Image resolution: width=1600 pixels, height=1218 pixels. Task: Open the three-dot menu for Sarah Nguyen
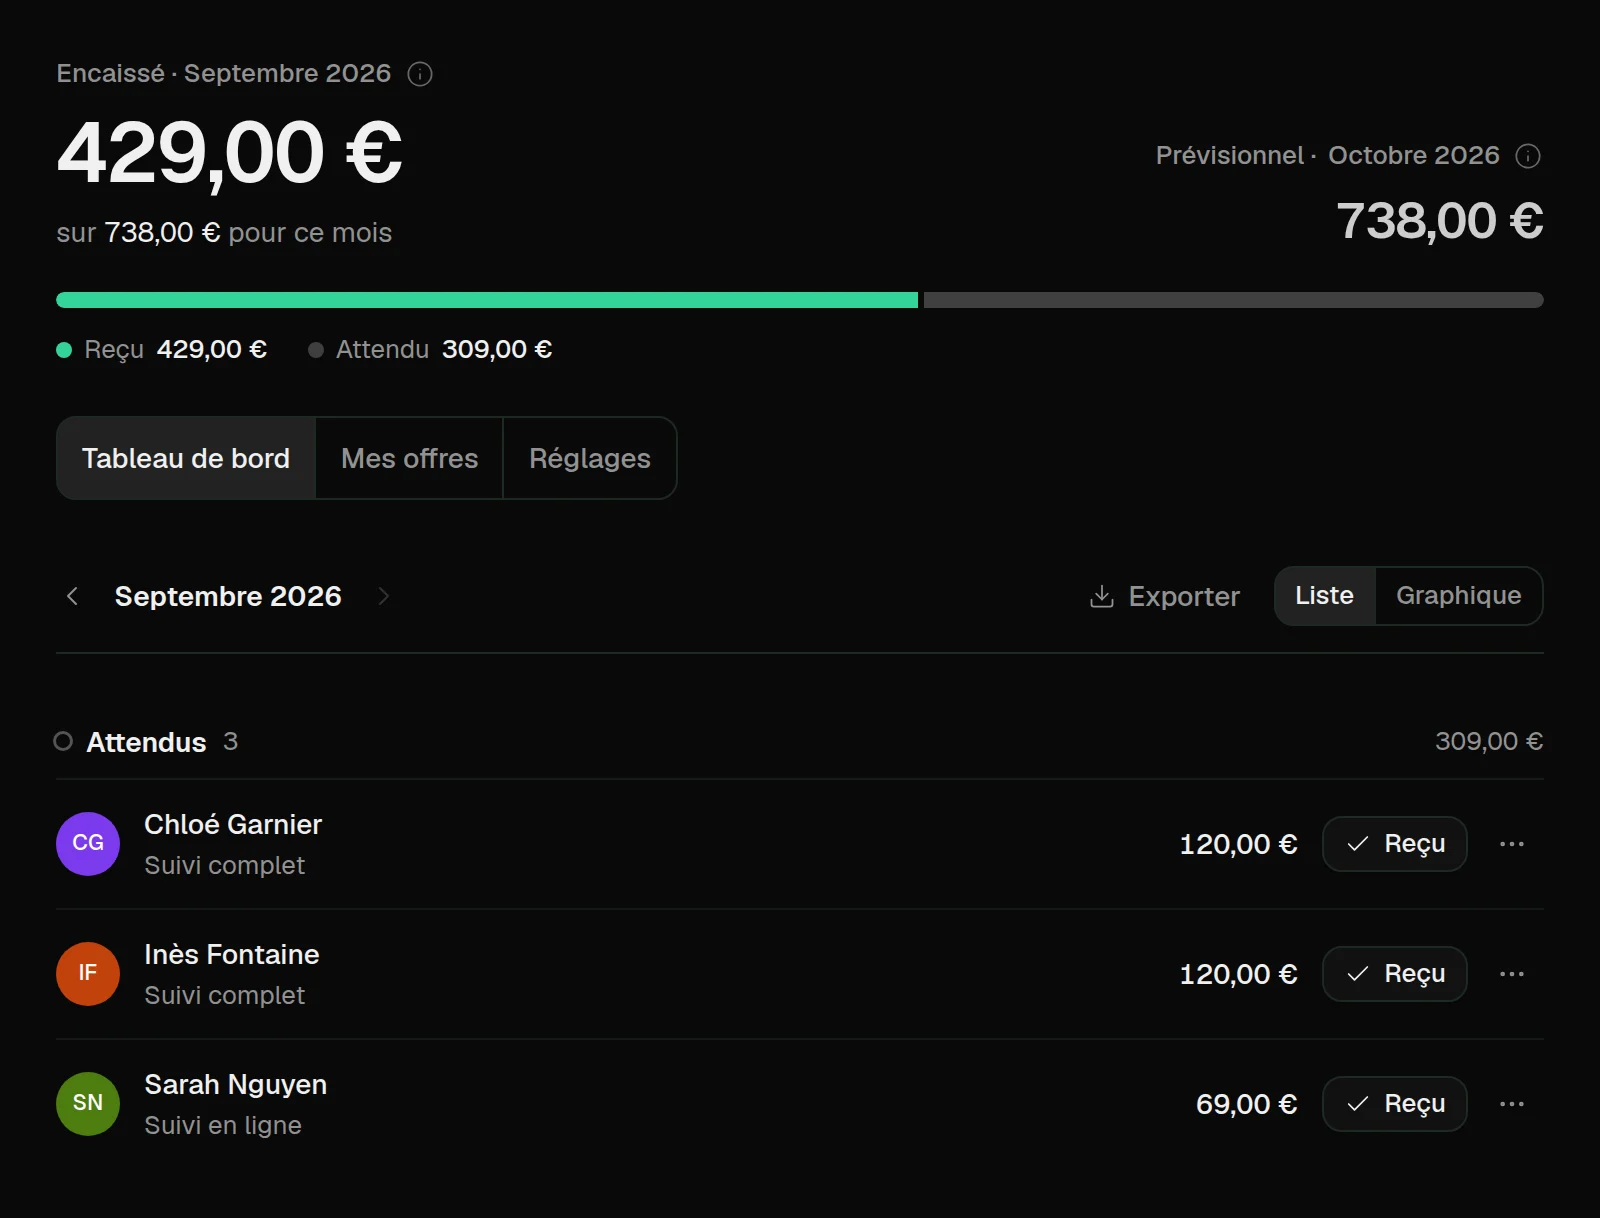pyautogui.click(x=1512, y=1104)
